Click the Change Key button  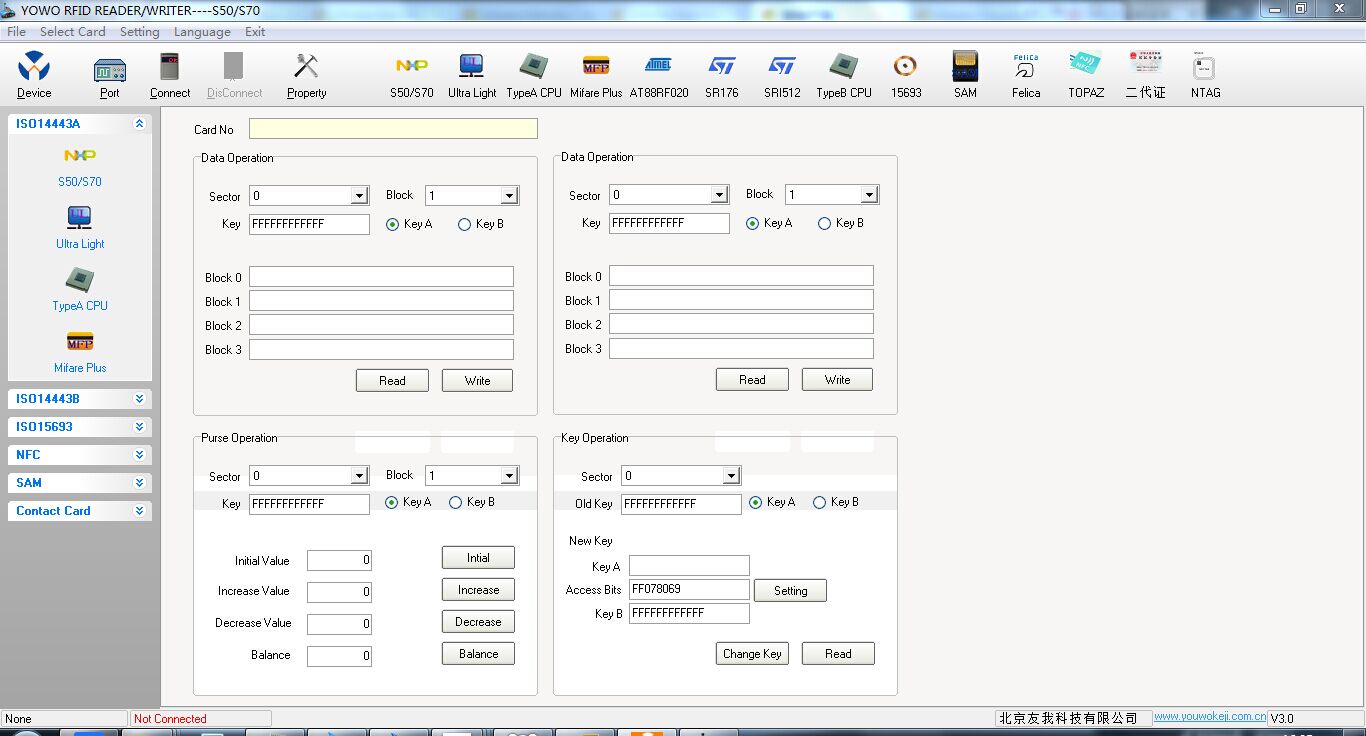point(752,654)
